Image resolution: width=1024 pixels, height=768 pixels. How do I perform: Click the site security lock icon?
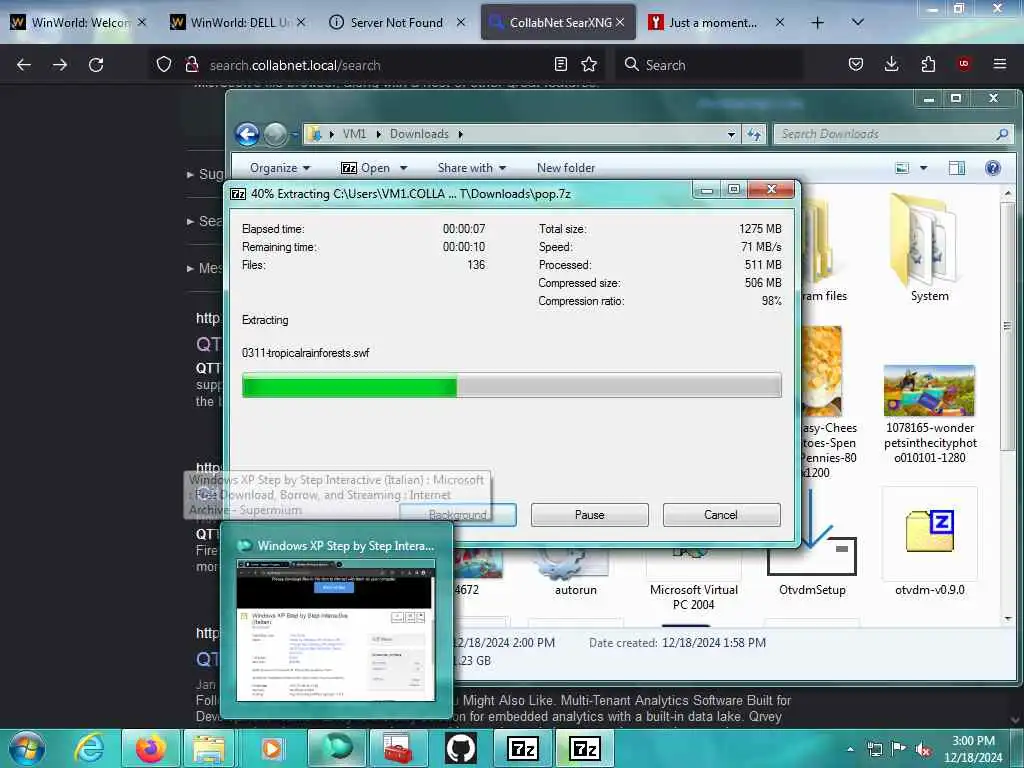tap(192, 65)
